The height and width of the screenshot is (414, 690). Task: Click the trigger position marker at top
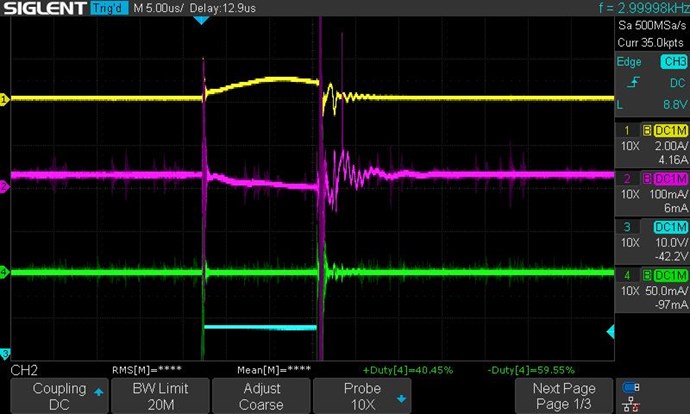(x=201, y=20)
